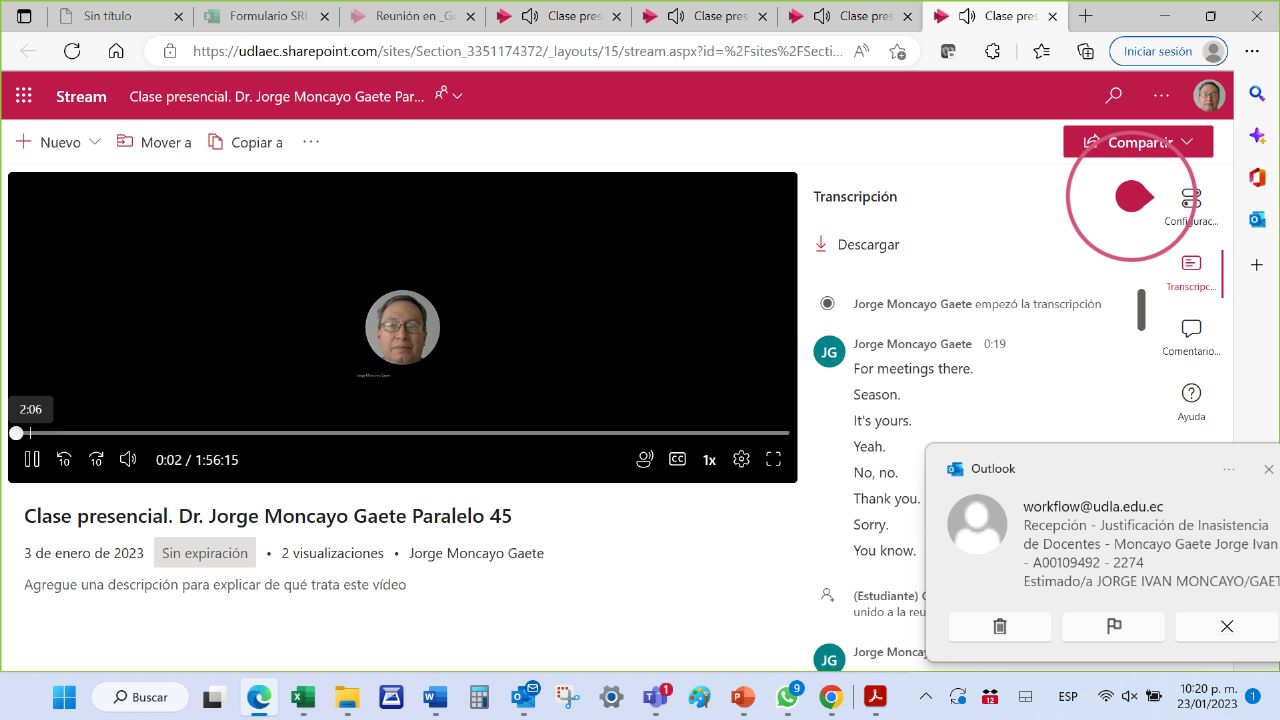
Task: Skip back 10 seconds in video
Action: (64, 460)
